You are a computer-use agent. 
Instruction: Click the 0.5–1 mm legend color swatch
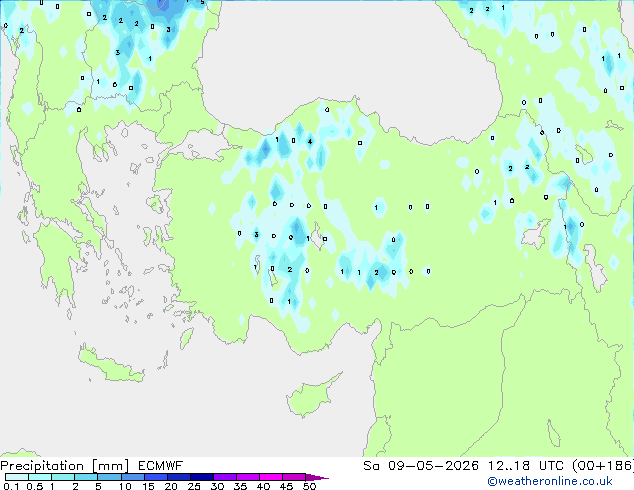point(40,477)
